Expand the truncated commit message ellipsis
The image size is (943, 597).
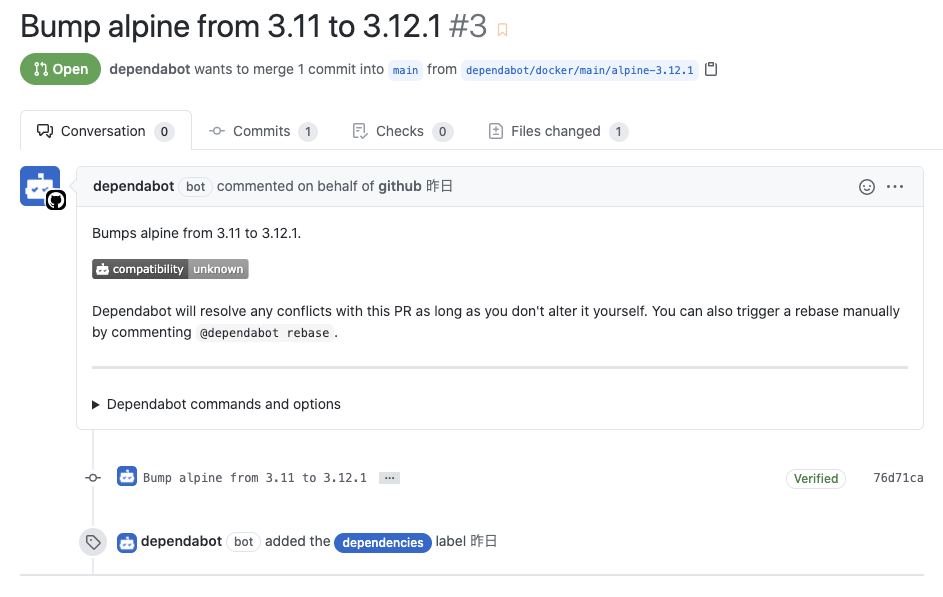click(388, 477)
